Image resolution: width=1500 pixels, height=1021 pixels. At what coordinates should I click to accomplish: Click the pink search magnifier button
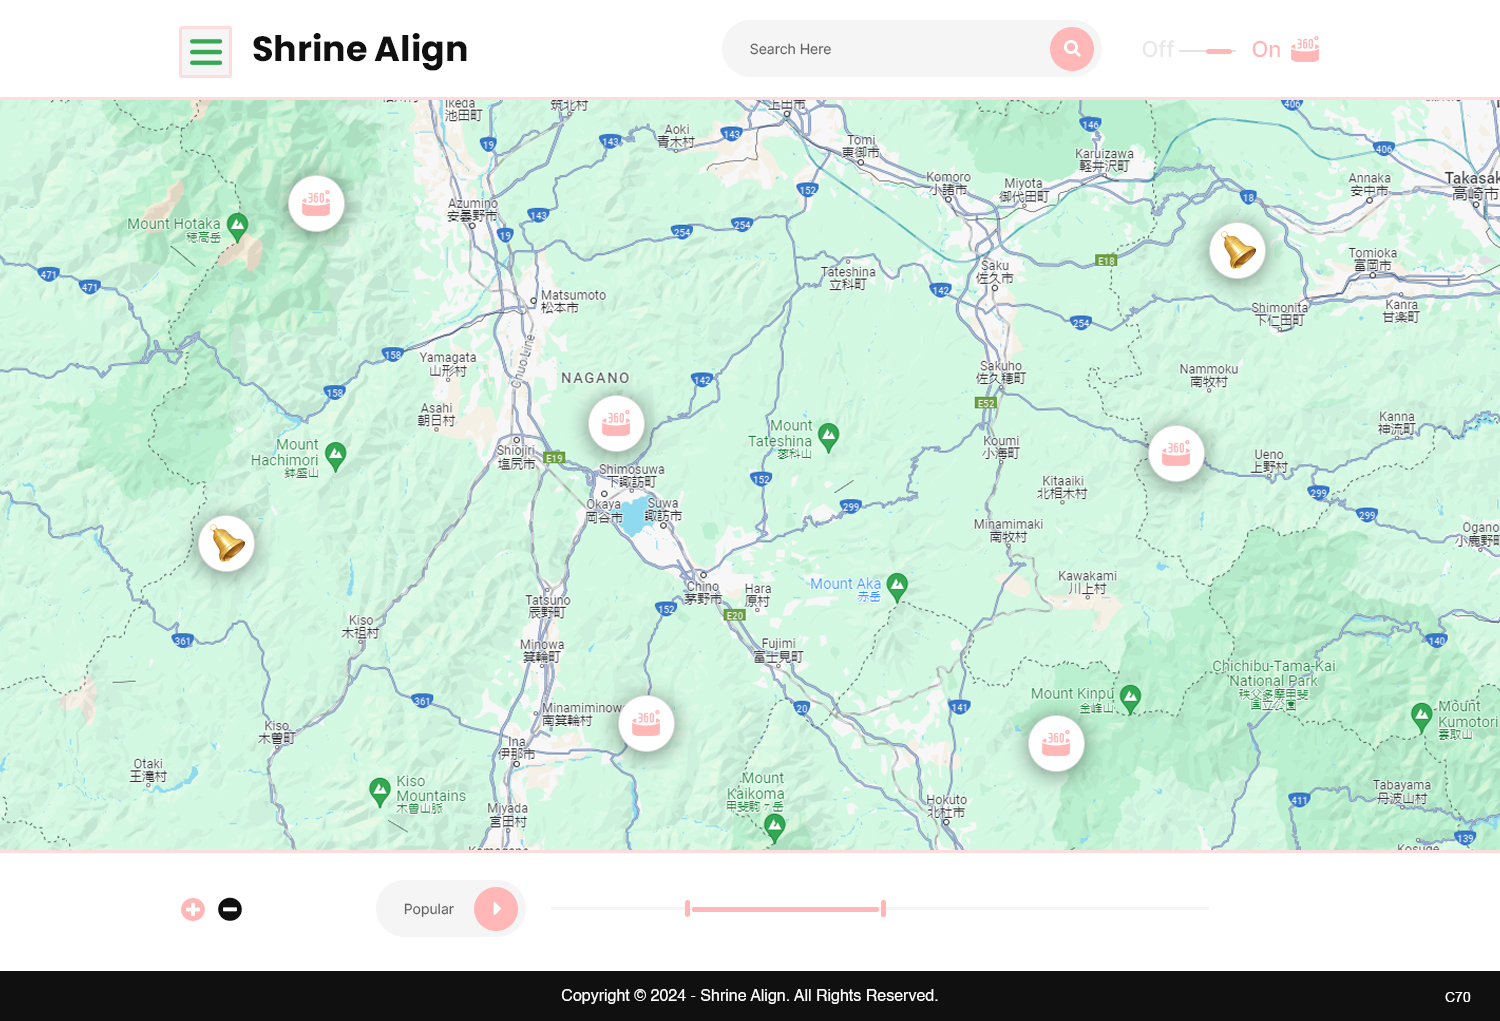tap(1071, 49)
